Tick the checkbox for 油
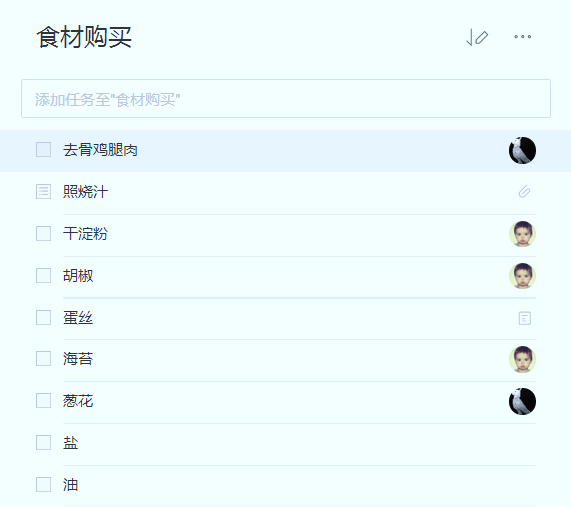Screen dimensions: 571x507 [43, 484]
